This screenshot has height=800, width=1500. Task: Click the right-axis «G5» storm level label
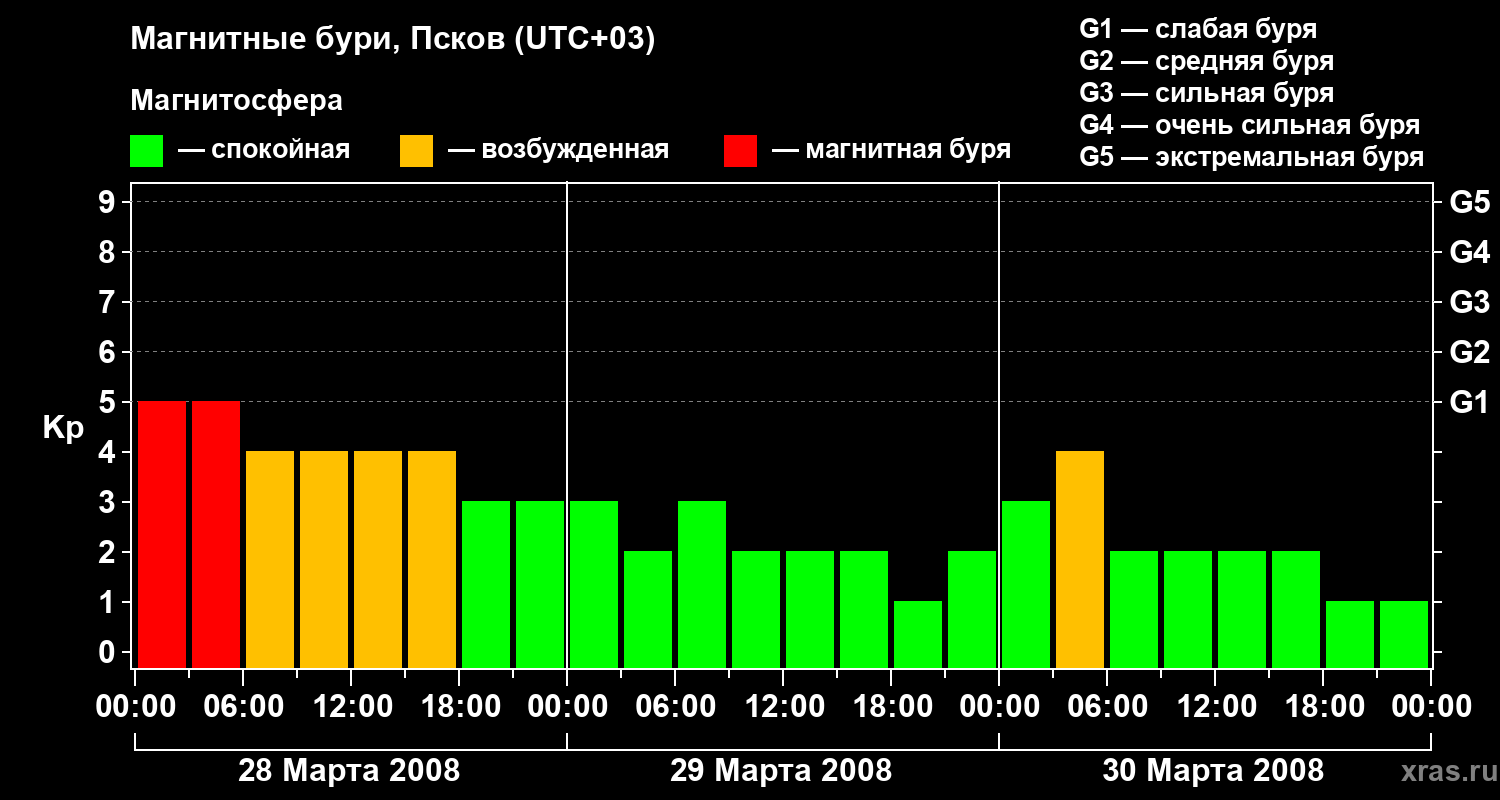pyautogui.click(x=1470, y=202)
